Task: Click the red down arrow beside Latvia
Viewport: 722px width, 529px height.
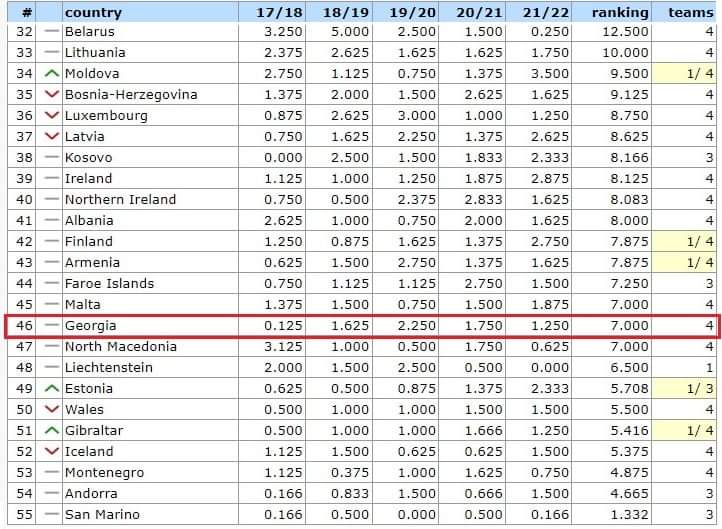Action: click(52, 136)
